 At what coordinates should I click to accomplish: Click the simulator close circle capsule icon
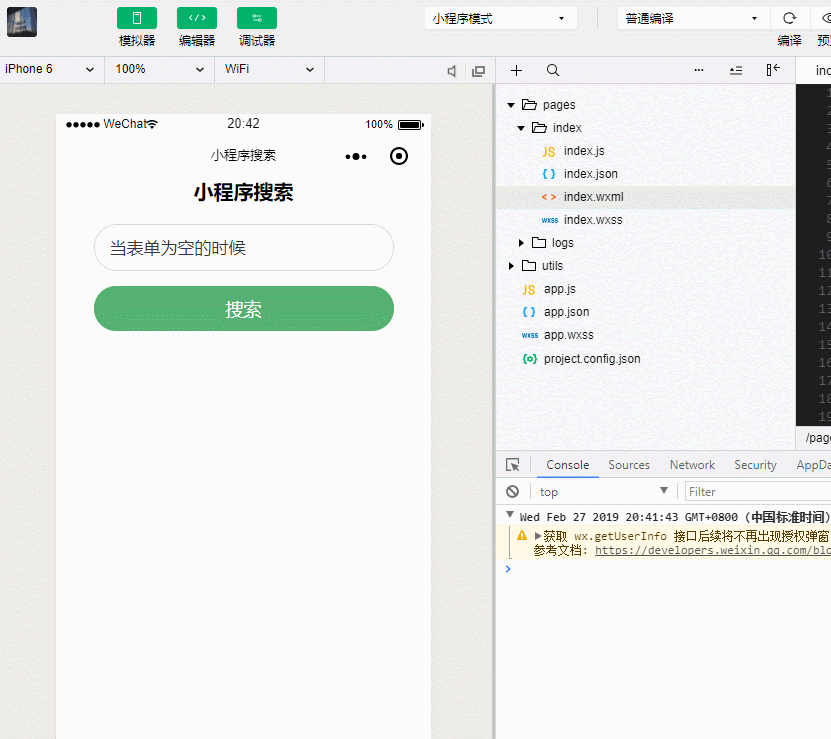(399, 156)
